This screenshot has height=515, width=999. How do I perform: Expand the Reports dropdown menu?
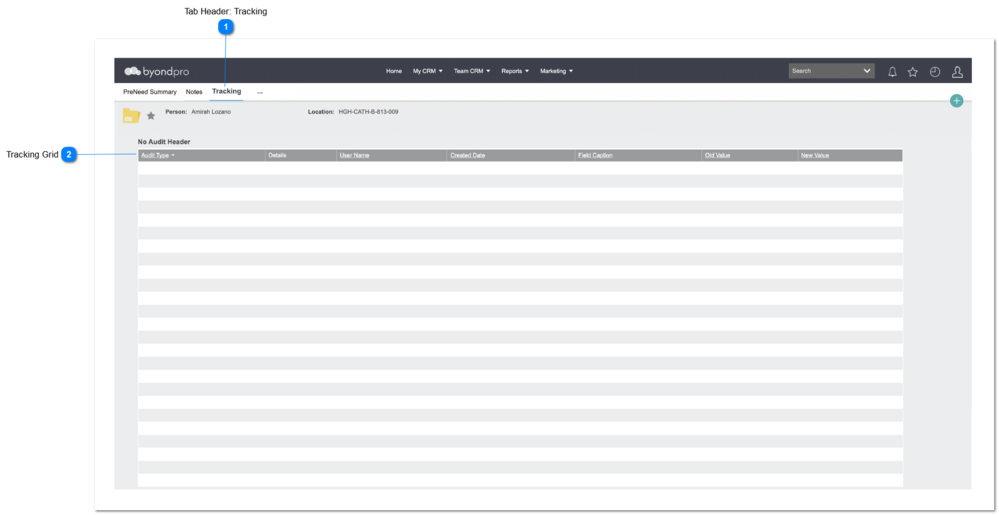pyautogui.click(x=515, y=71)
